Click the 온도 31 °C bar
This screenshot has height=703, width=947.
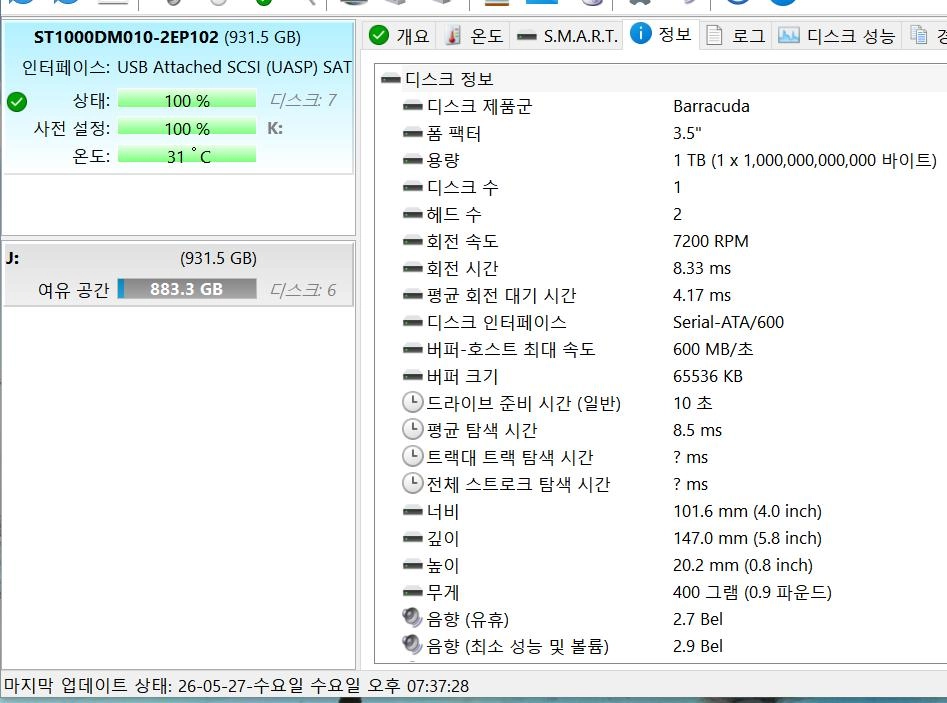coord(187,156)
